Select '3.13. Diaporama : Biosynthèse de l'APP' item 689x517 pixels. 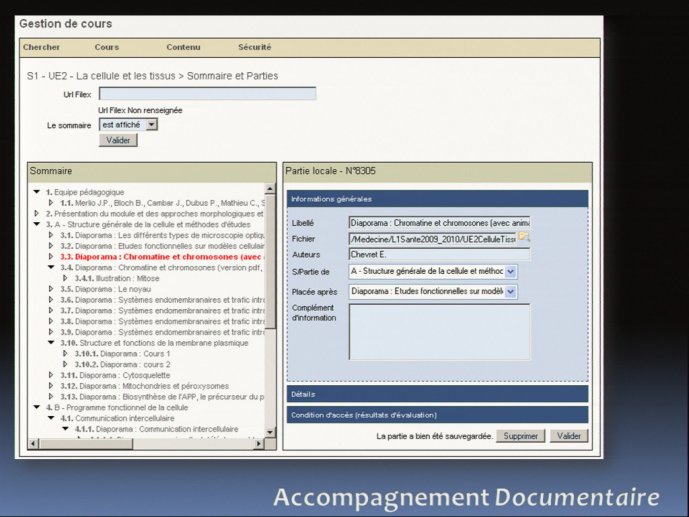tap(163, 397)
